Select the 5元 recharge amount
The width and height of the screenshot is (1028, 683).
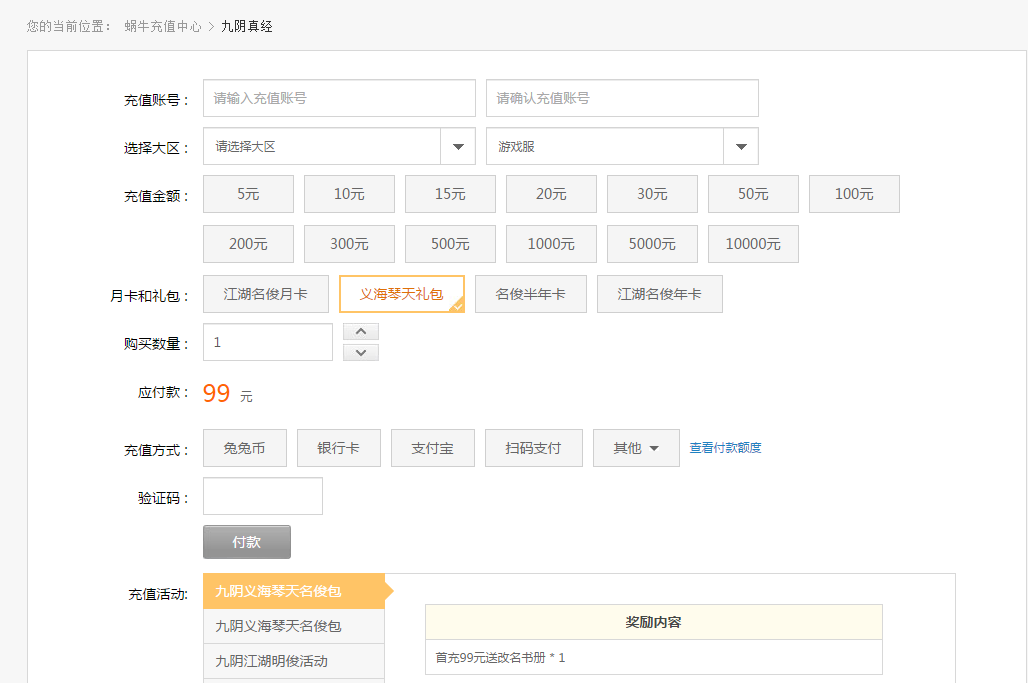[248, 194]
